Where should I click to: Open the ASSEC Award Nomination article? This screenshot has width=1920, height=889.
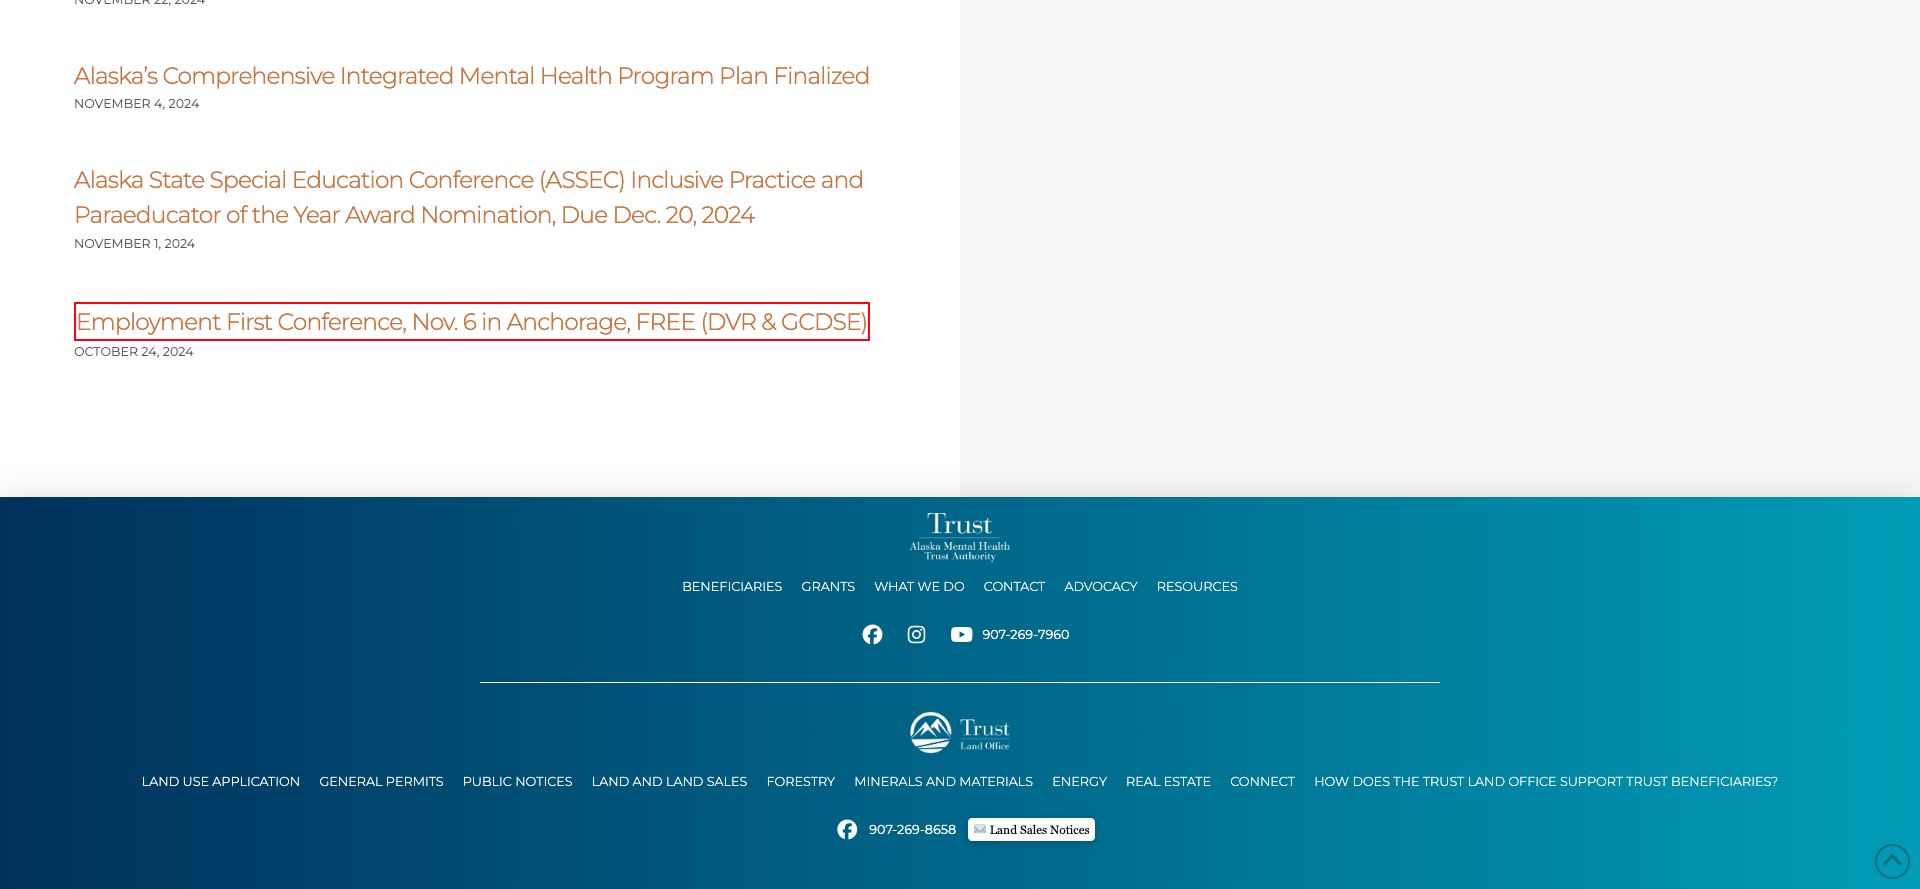468,197
